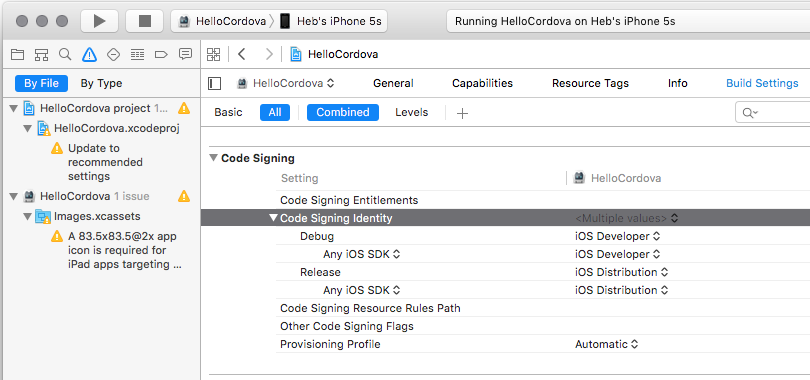Screen dimensions: 810x380
Task: Collapse the Images.xcassets disclosure triangle
Action: click(28, 216)
